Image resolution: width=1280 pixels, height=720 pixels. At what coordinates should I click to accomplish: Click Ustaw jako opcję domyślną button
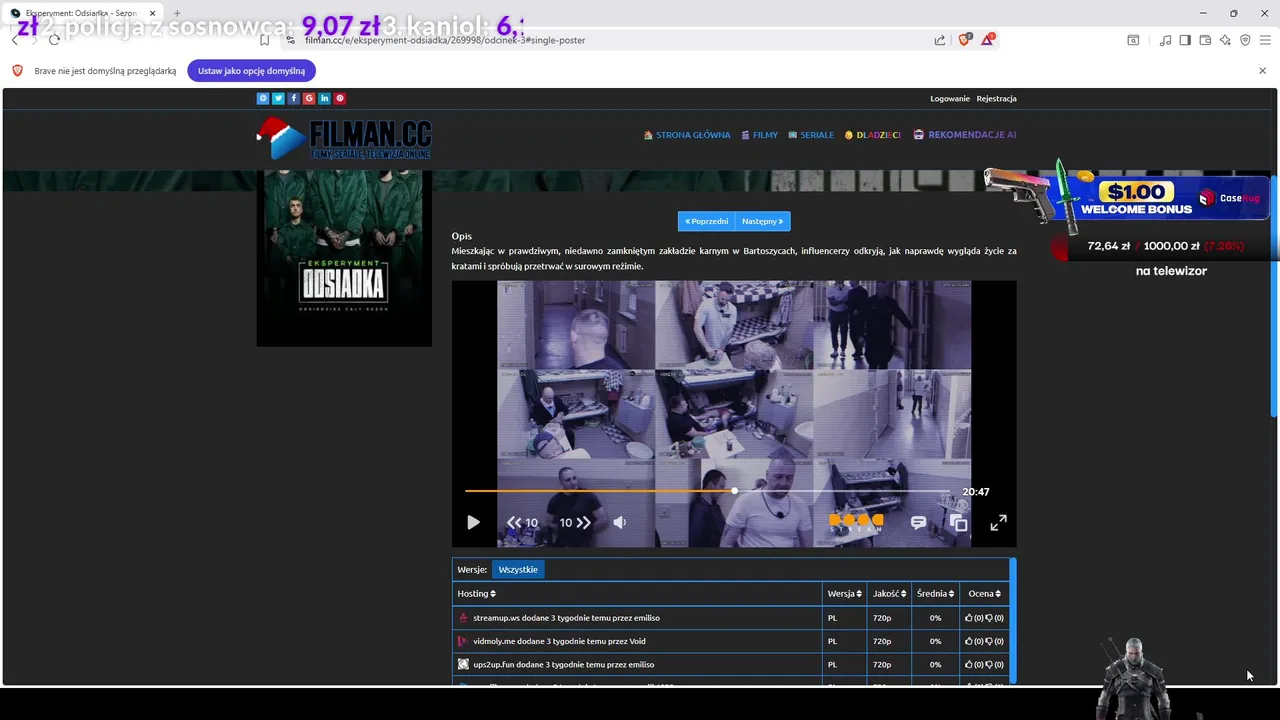click(x=251, y=71)
